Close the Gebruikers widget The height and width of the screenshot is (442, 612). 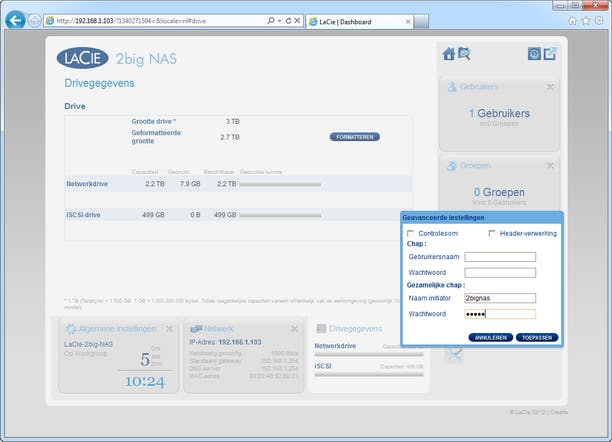(x=550, y=87)
